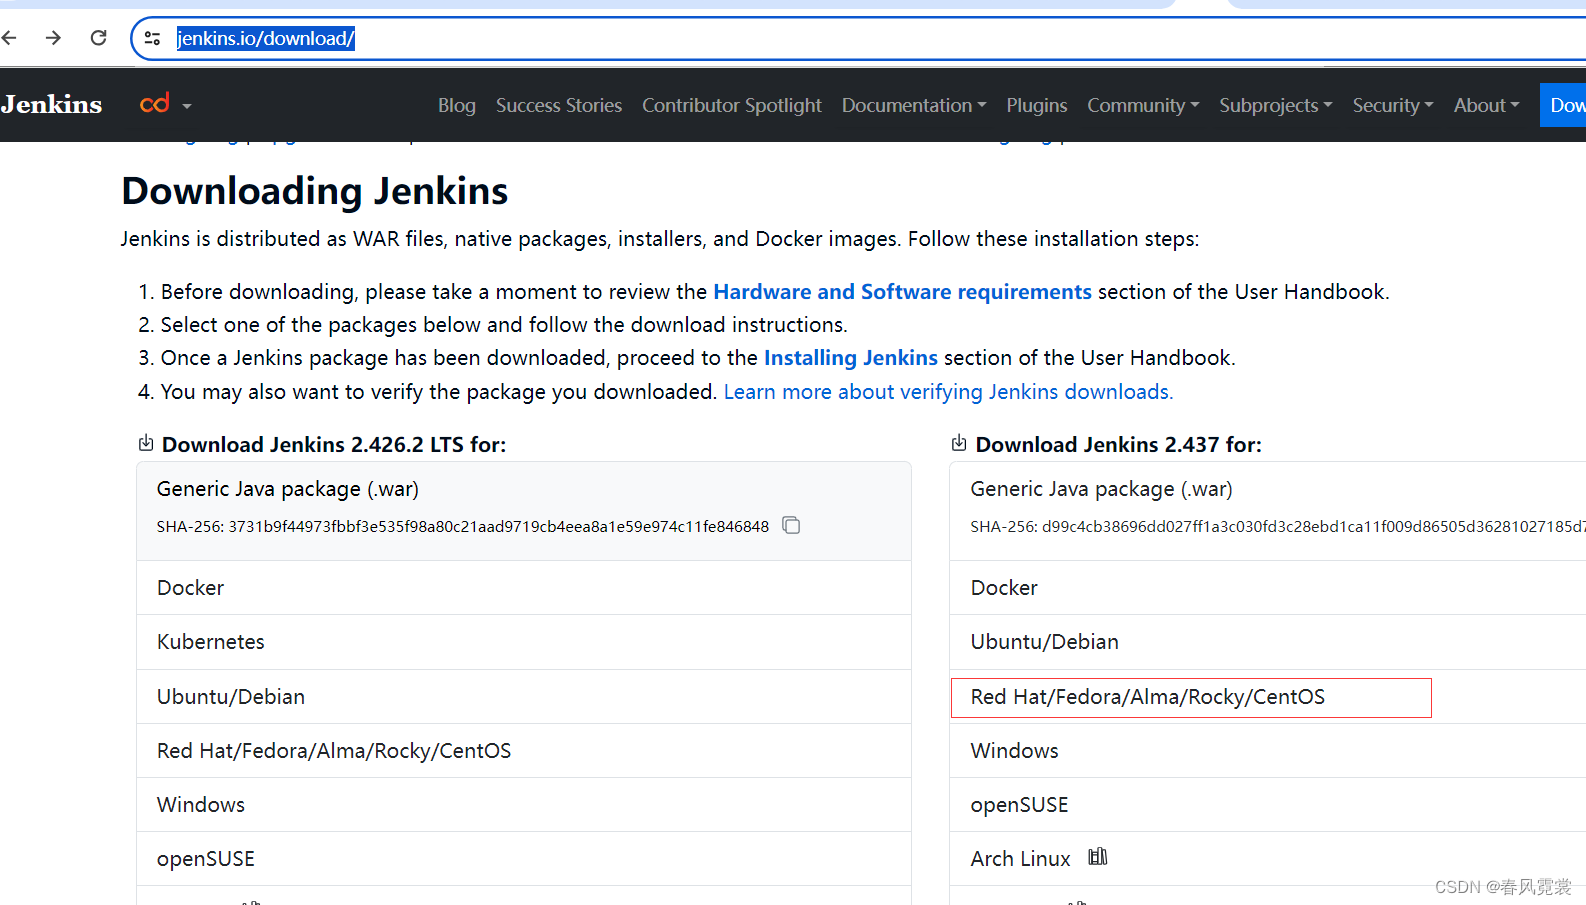Download LTS Generic Java package (.war)
The height and width of the screenshot is (905, 1586).
tap(524, 510)
